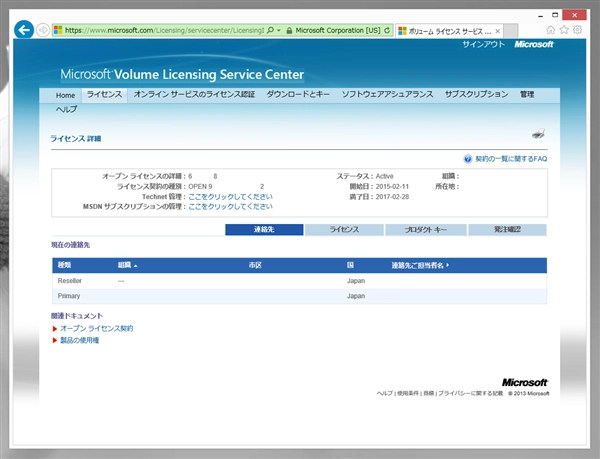Close the ボリューム ライセンス サービス tab

click(497, 31)
